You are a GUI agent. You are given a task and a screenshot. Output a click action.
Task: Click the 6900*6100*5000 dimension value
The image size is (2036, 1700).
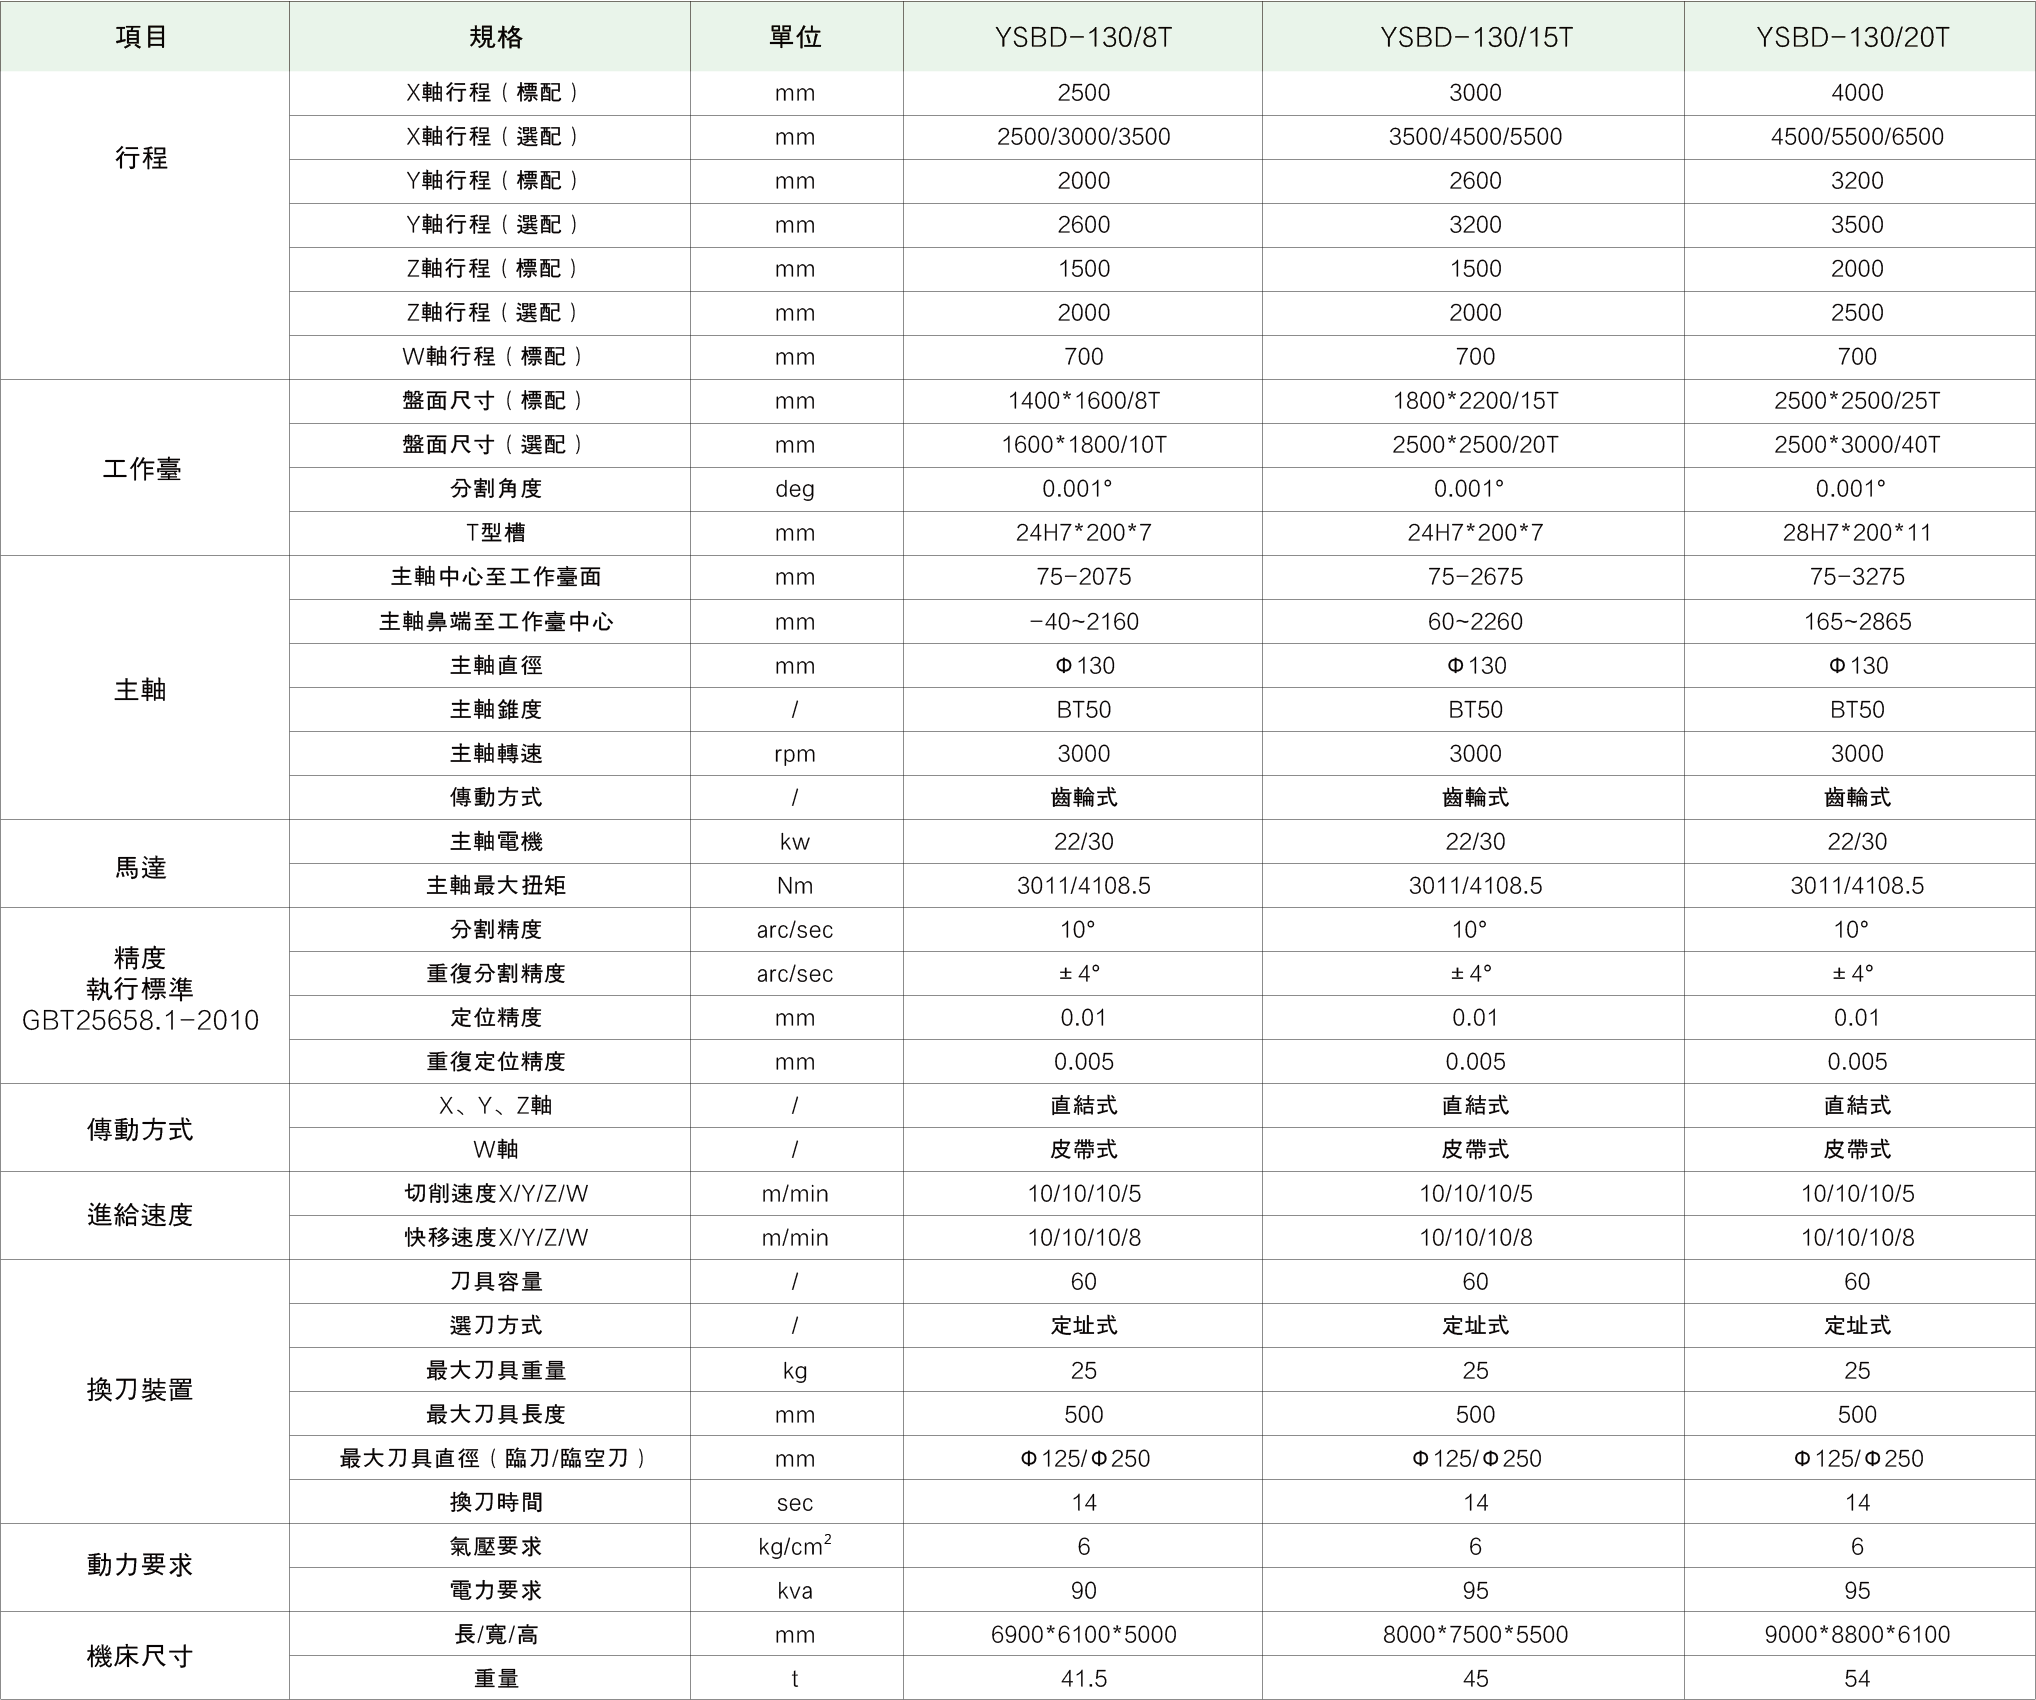click(1083, 1634)
